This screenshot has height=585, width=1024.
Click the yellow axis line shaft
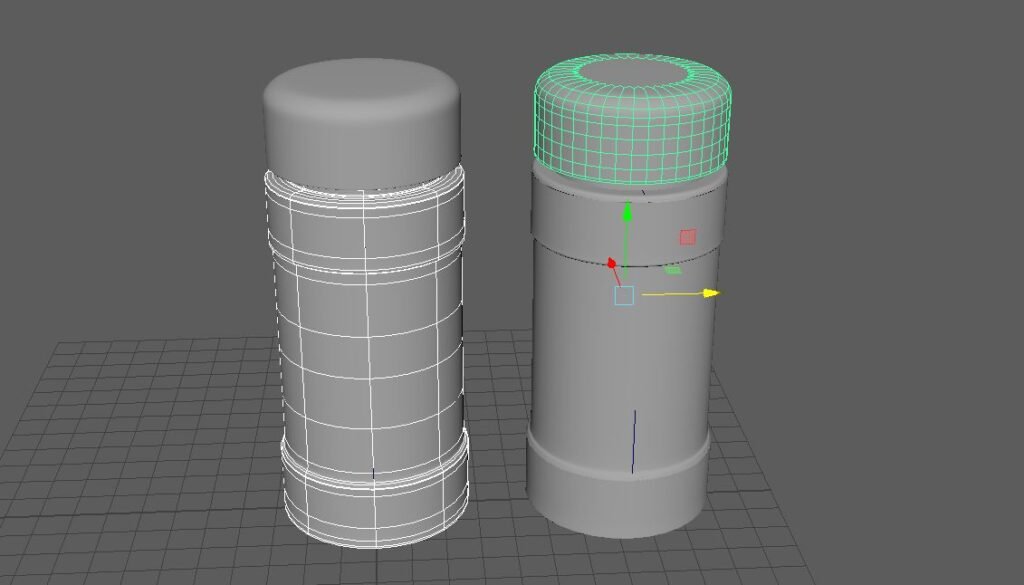click(673, 294)
